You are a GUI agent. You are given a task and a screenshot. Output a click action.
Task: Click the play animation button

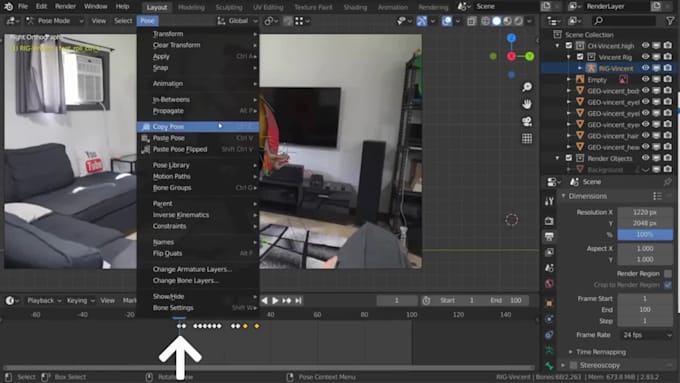pos(275,300)
